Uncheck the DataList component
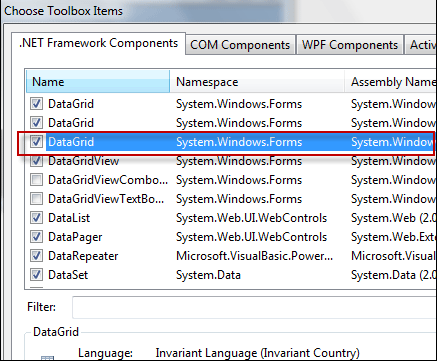This screenshot has height=361, width=437. click(36, 218)
